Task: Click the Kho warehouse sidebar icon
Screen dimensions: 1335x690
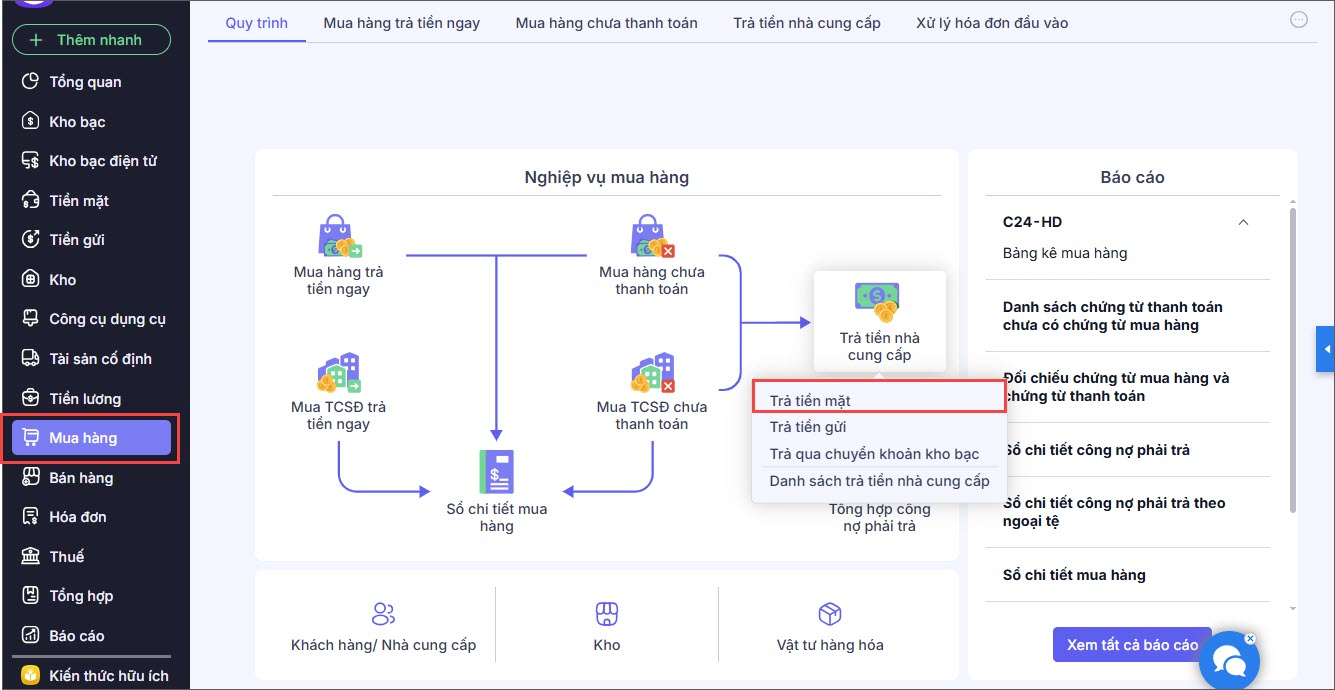Action: click(30, 280)
